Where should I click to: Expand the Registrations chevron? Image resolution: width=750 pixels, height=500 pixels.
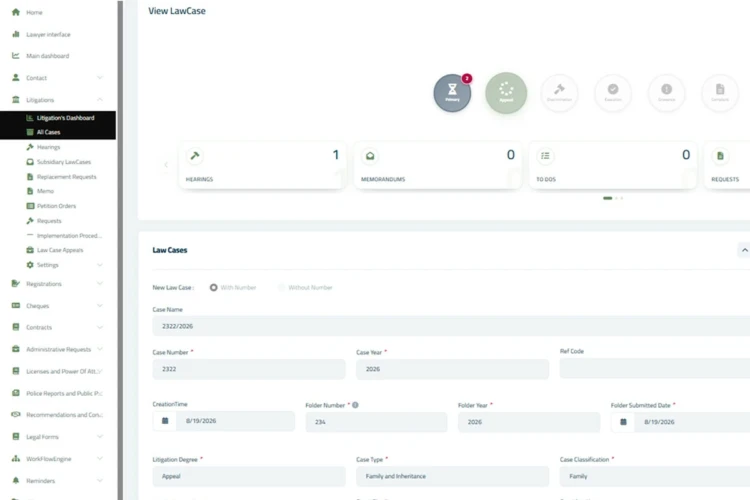(99, 283)
